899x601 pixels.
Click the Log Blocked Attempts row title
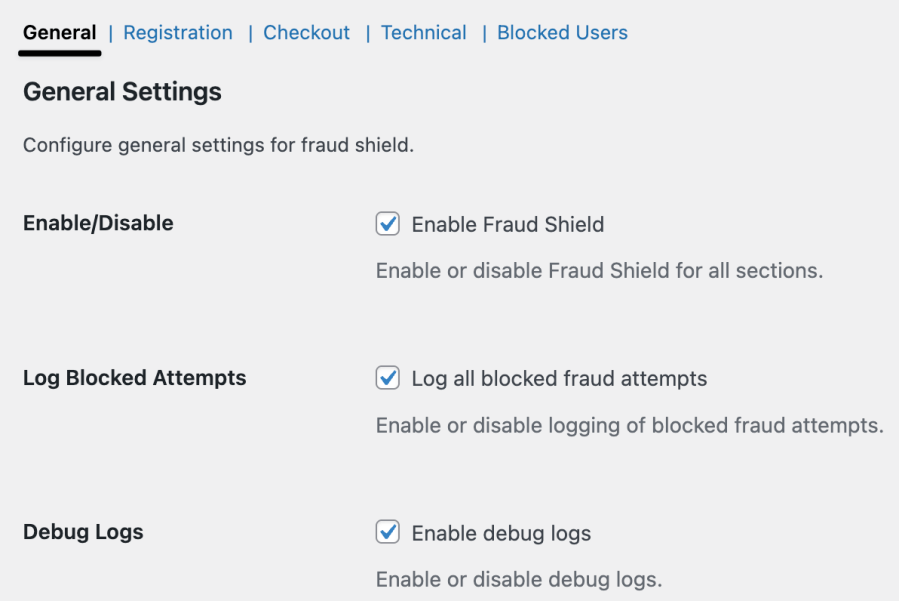coord(134,378)
